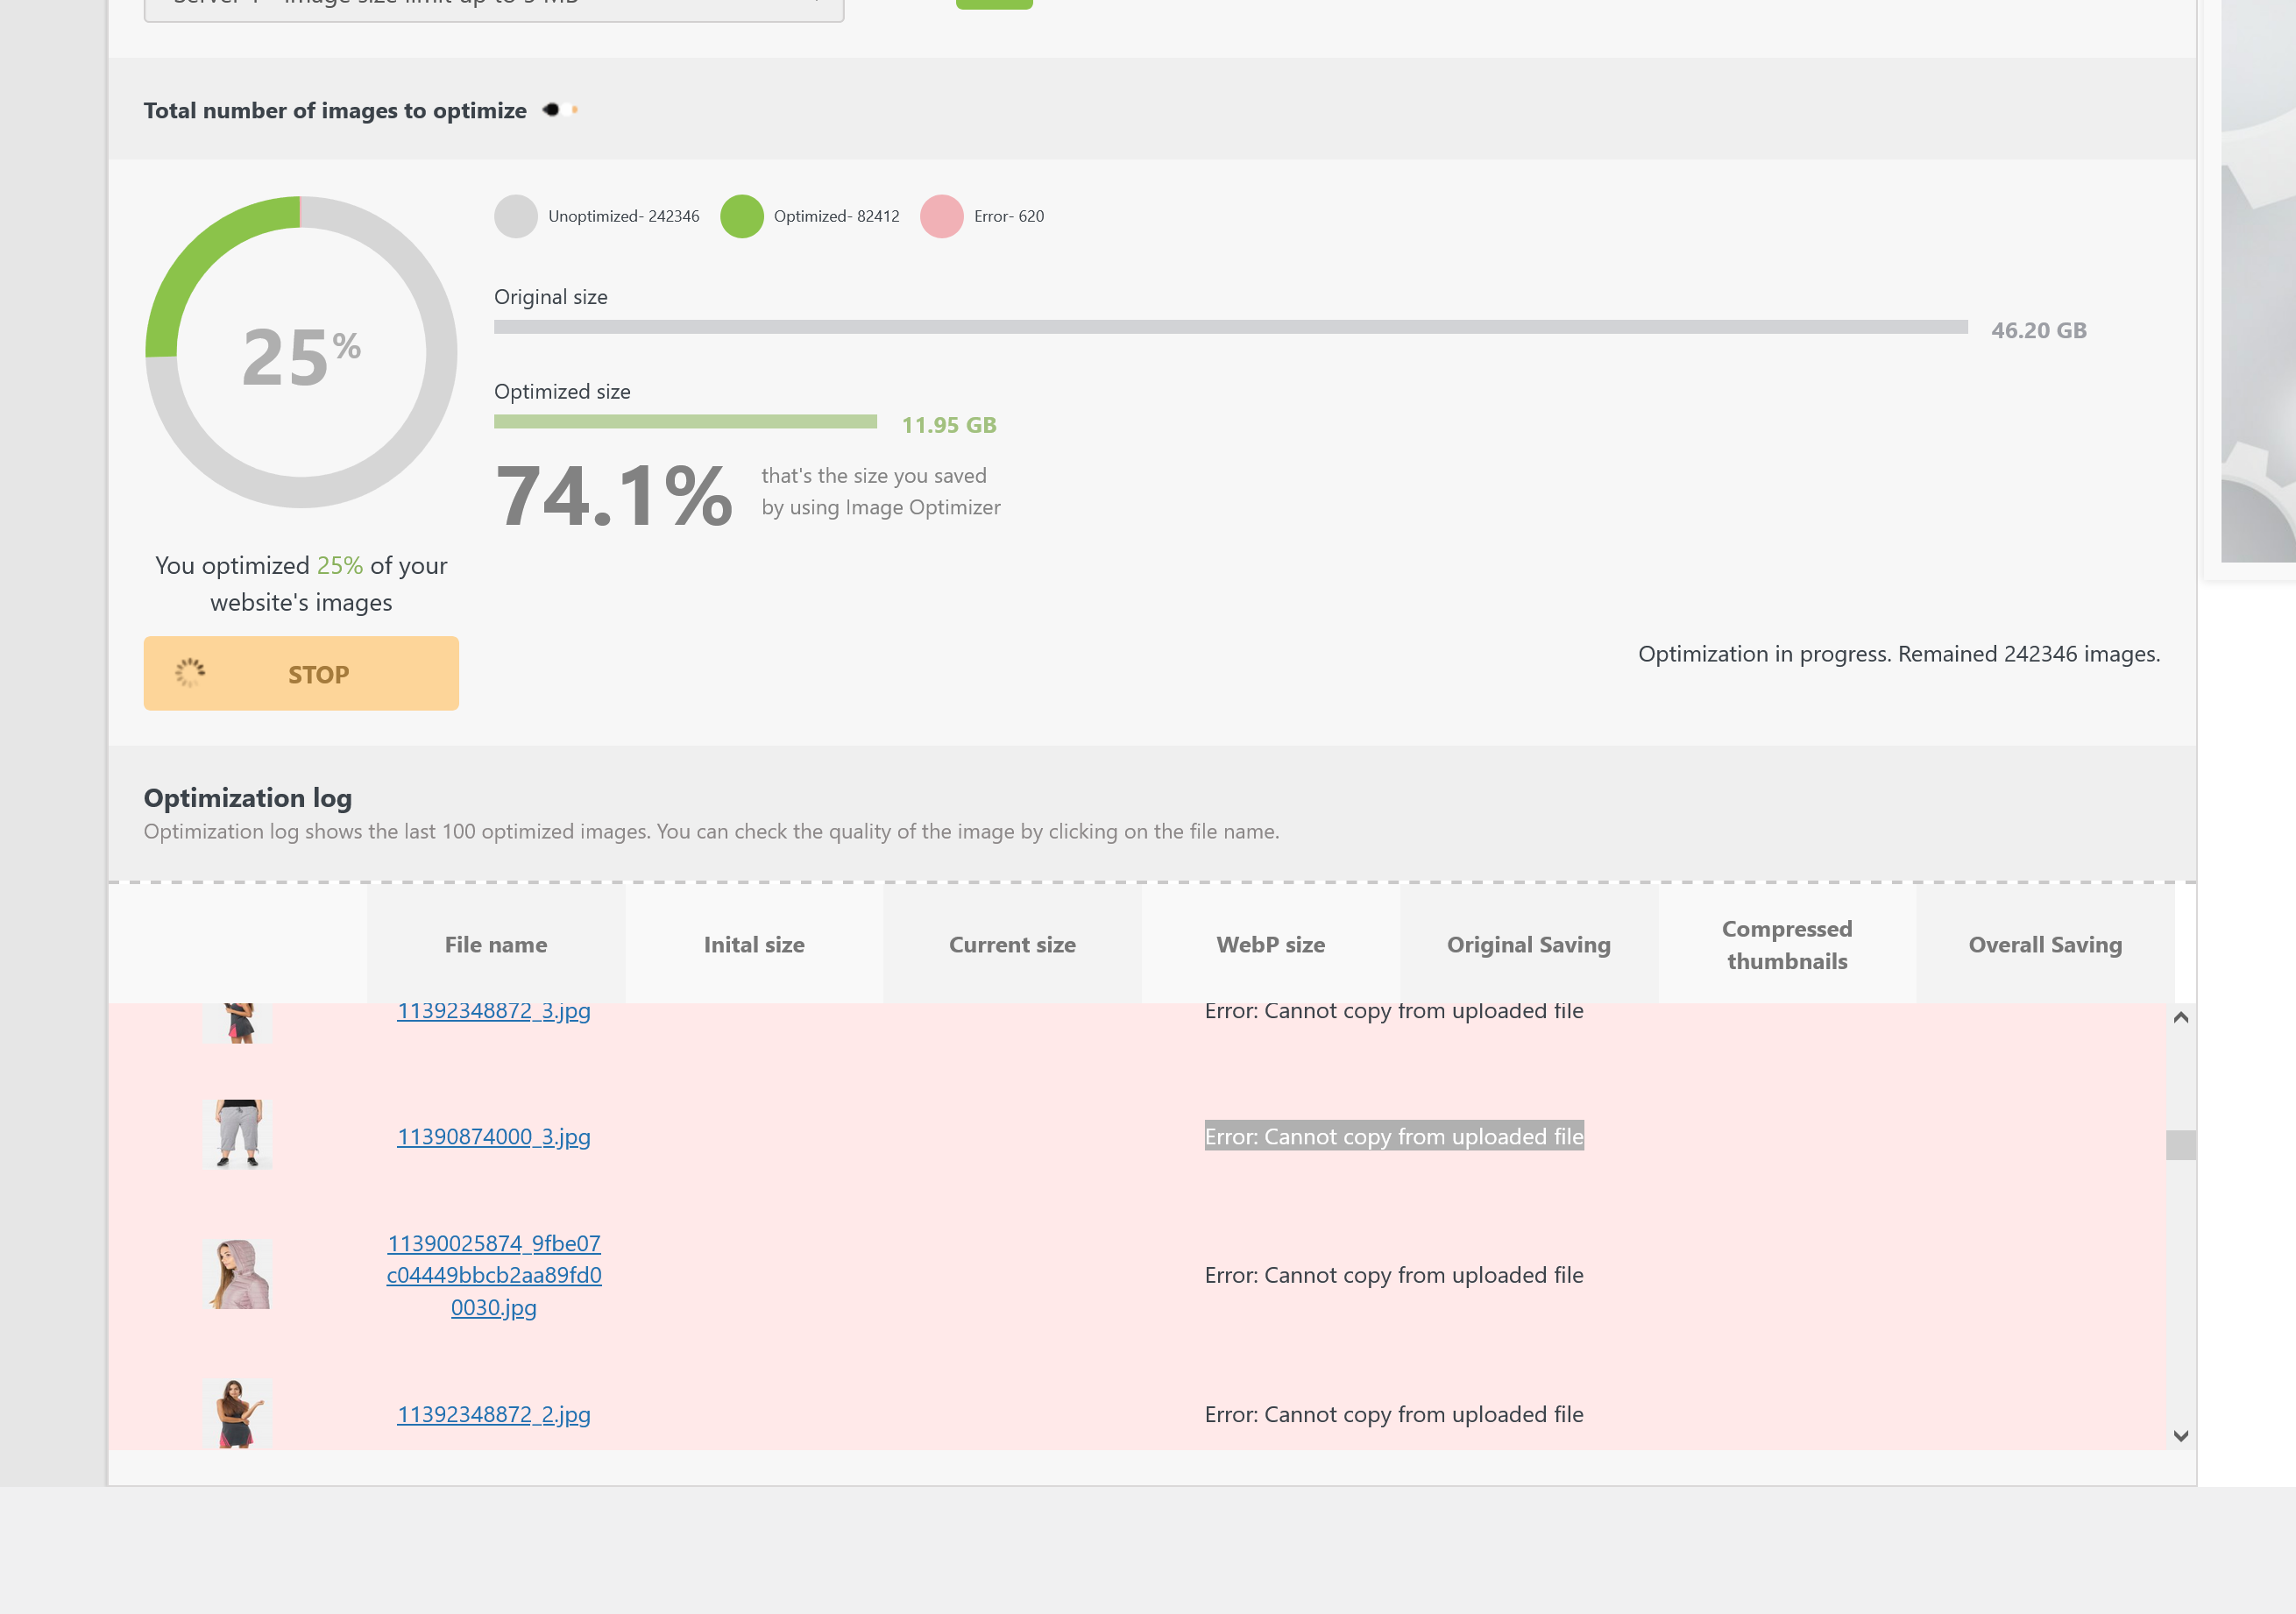2296x1614 pixels.
Task: Click the 11.95 GB optimized size value
Action: tap(949, 425)
